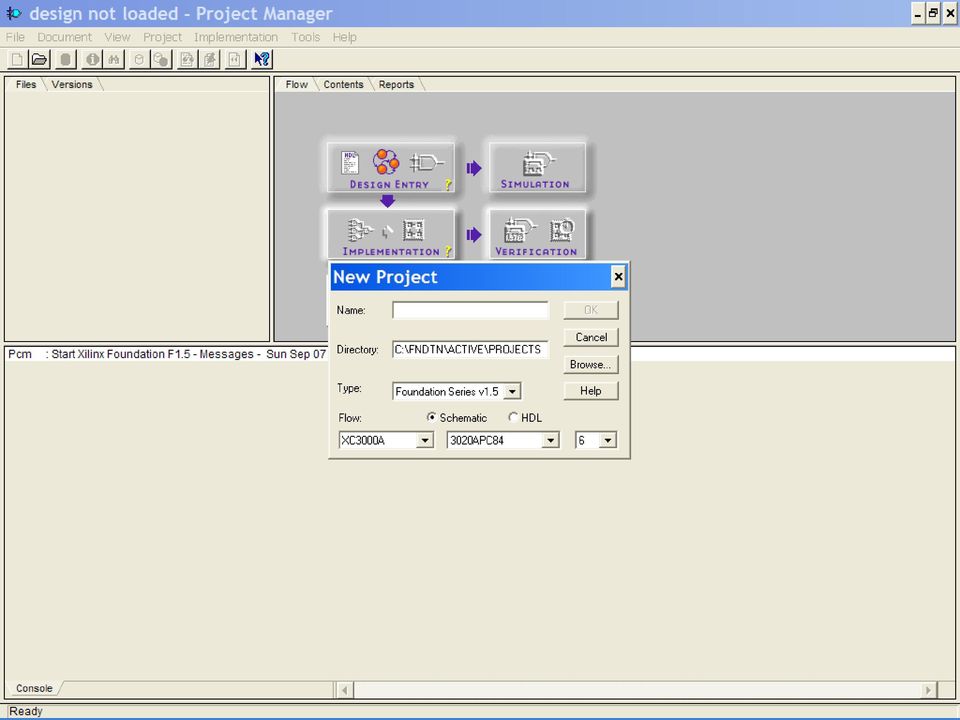Screen dimensions: 960x720
Task: Click the Design Entry question mark
Action: pyautogui.click(x=448, y=184)
